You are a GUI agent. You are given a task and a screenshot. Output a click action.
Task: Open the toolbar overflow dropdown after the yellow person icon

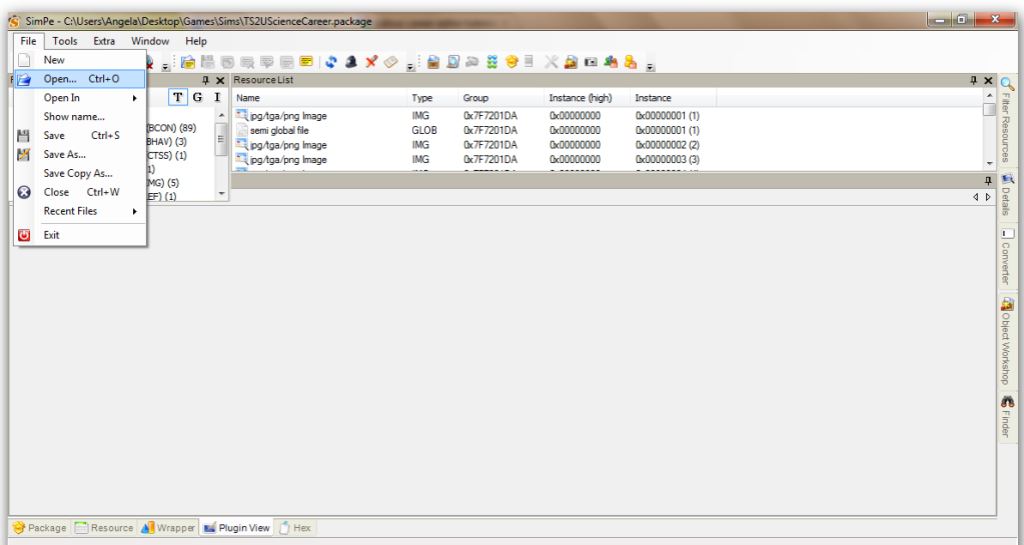click(x=650, y=67)
